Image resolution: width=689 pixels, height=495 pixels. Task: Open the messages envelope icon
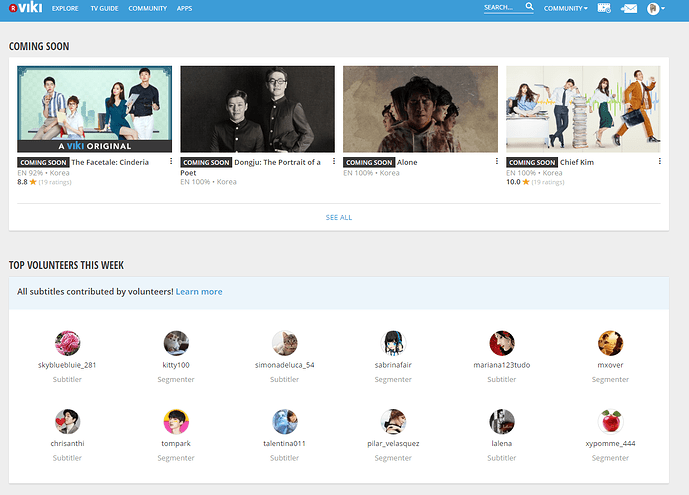point(629,8)
